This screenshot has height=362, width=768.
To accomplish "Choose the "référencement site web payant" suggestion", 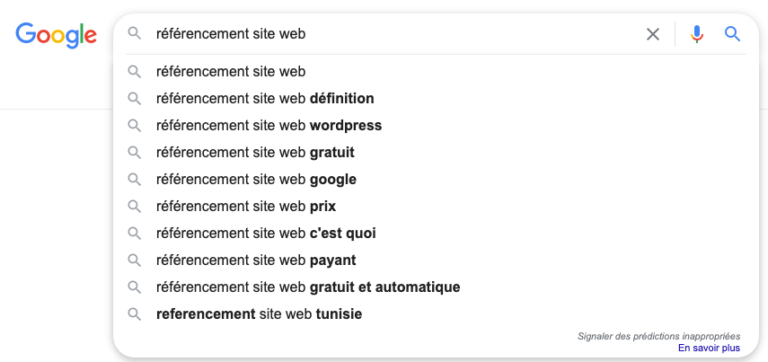I will [x=436, y=261].
